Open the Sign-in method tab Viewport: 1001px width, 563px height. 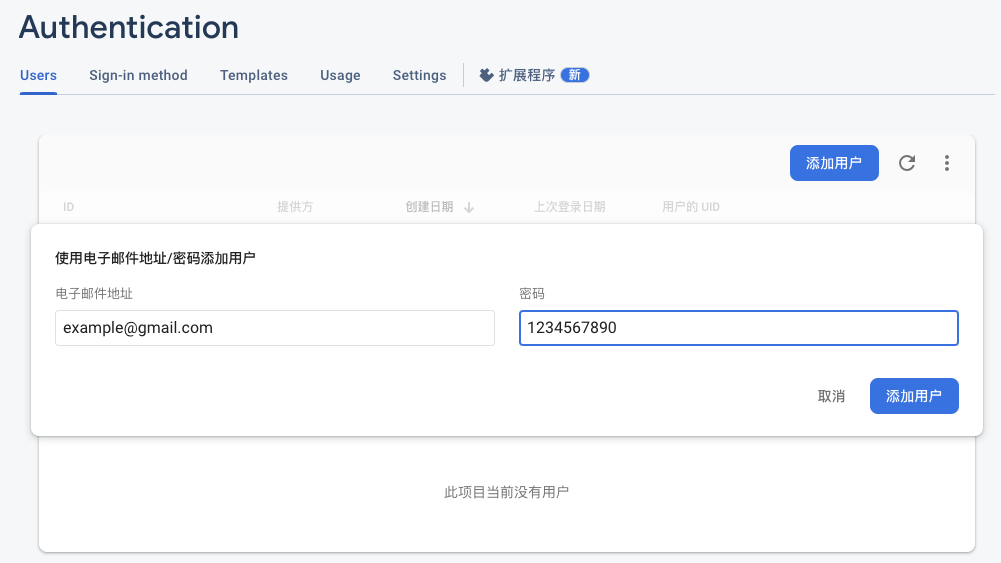(x=138, y=75)
